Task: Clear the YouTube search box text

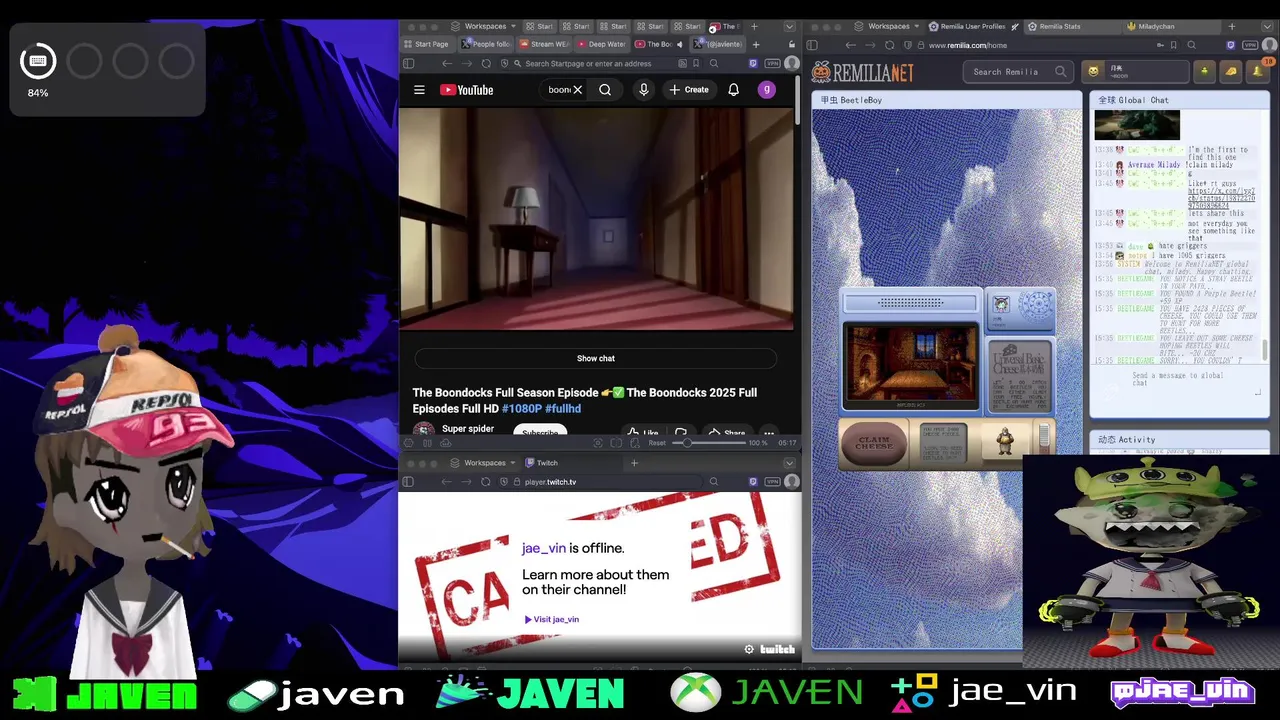Action: pos(577,90)
